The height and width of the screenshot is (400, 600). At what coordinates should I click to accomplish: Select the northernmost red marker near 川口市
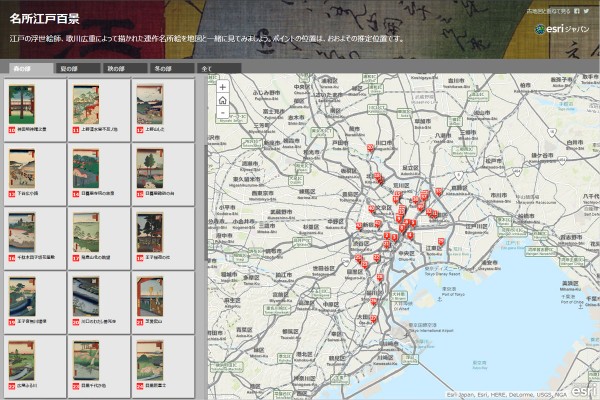[370, 149]
